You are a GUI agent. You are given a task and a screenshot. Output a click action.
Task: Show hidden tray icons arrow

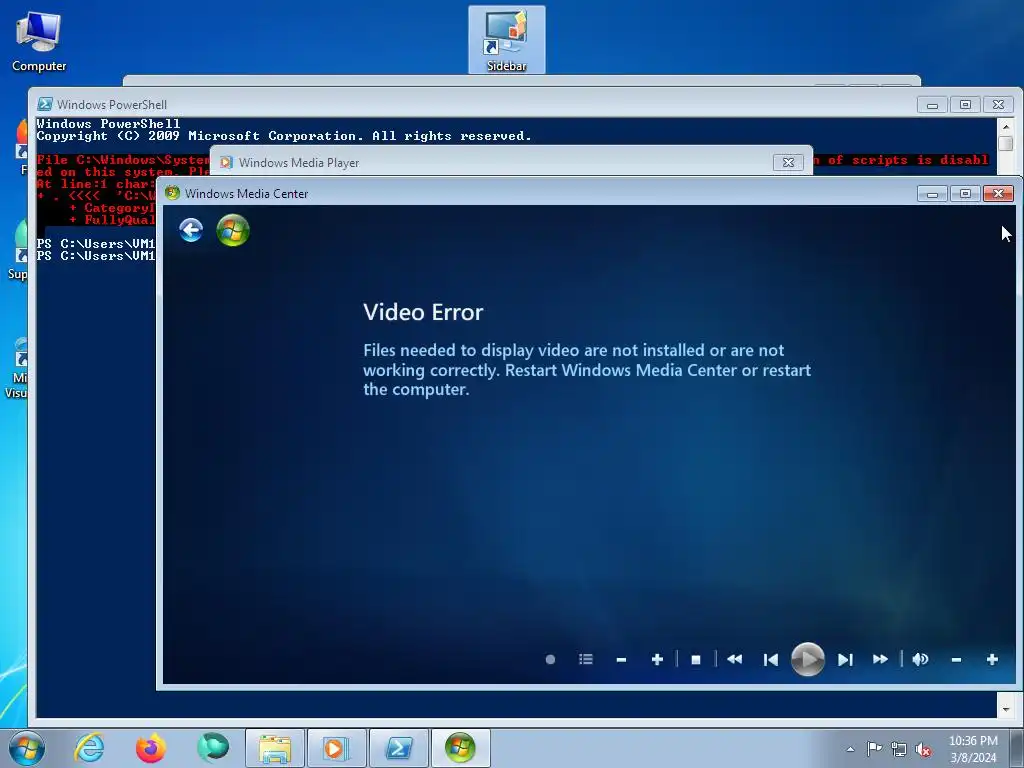850,749
